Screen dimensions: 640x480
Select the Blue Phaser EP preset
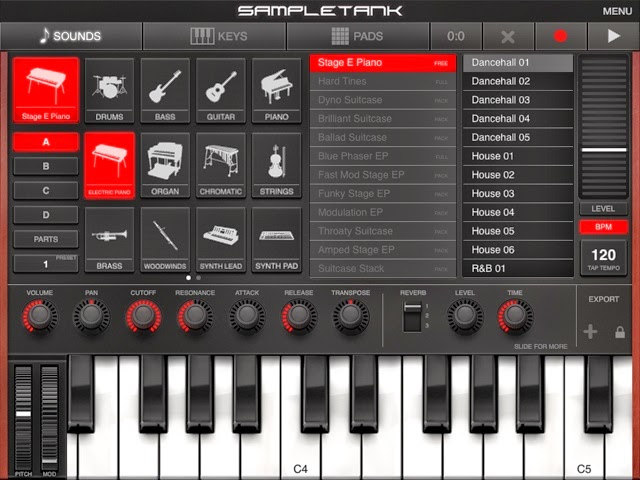(x=383, y=156)
